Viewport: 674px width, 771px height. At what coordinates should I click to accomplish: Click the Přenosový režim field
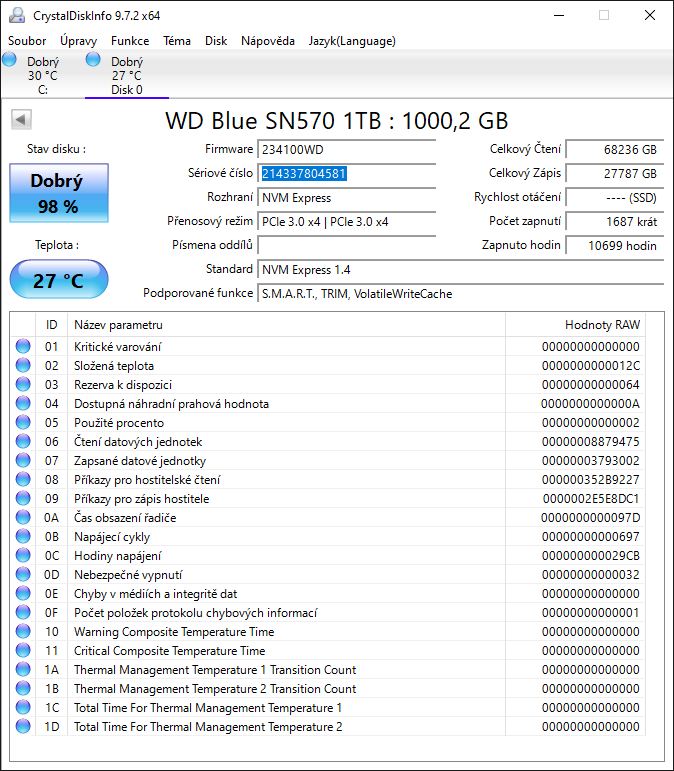pyautogui.click(x=347, y=222)
